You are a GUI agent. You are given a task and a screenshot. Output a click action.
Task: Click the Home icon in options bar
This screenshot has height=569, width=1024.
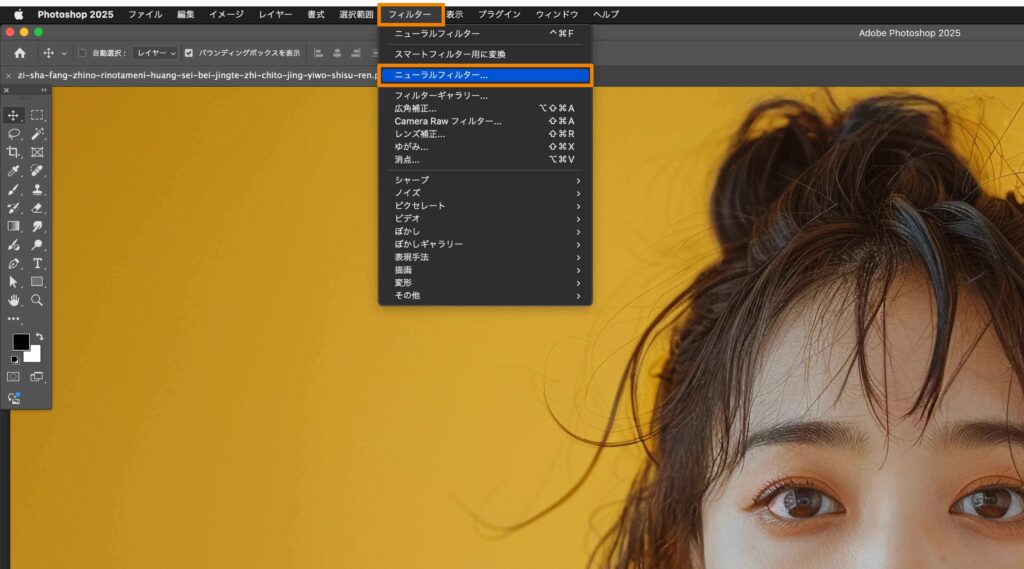[x=19, y=53]
